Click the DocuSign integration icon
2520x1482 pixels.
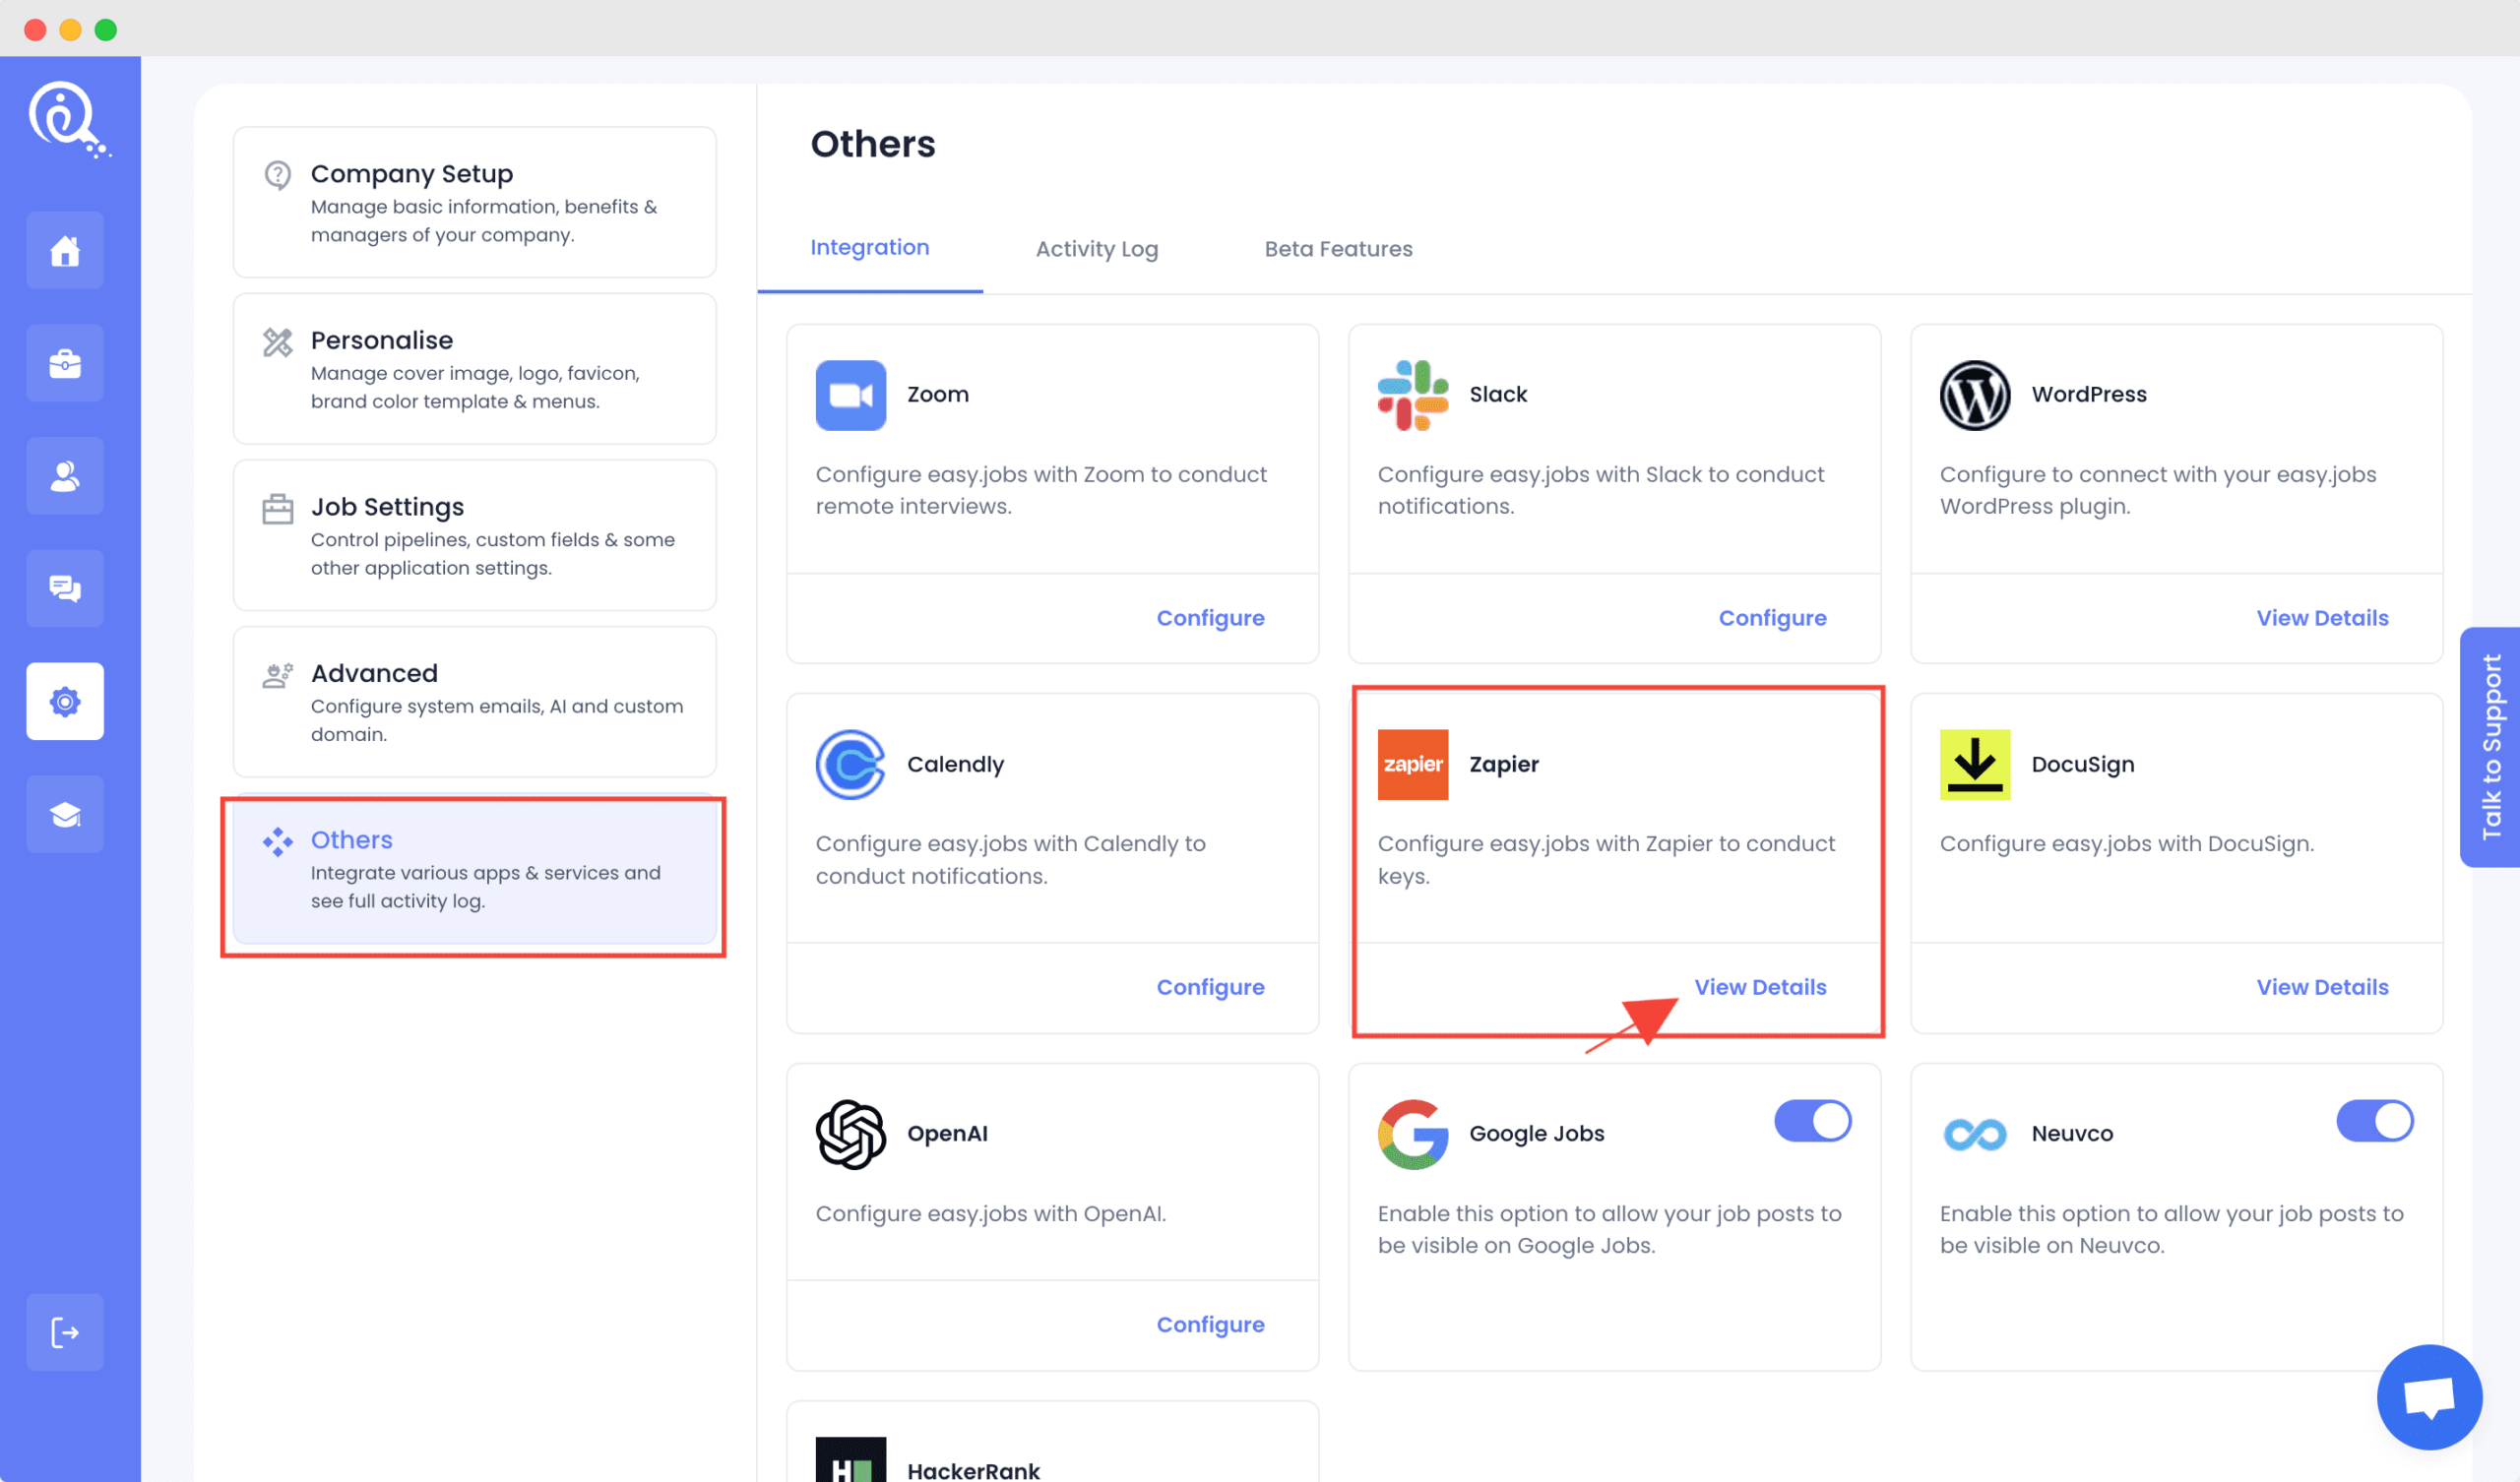click(x=1975, y=764)
